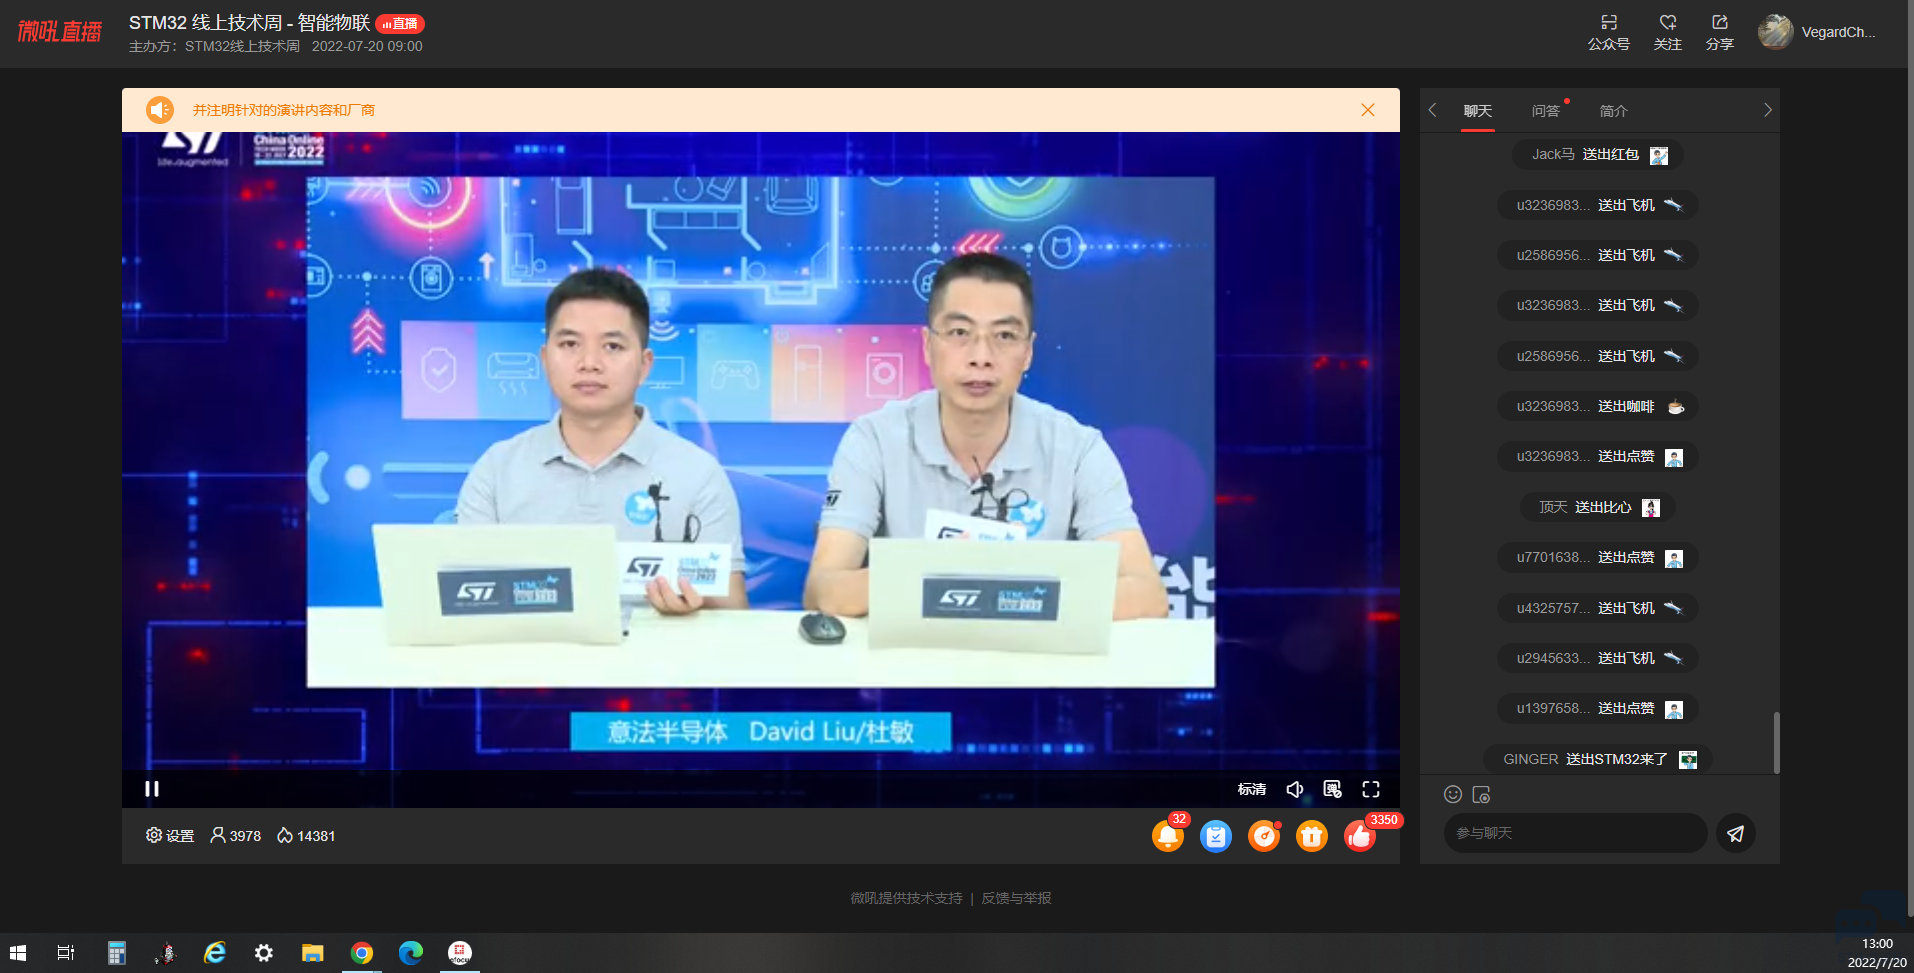Click the u2945633 送出飞机 chat message
Image resolution: width=1914 pixels, height=973 pixels.
1598,658
